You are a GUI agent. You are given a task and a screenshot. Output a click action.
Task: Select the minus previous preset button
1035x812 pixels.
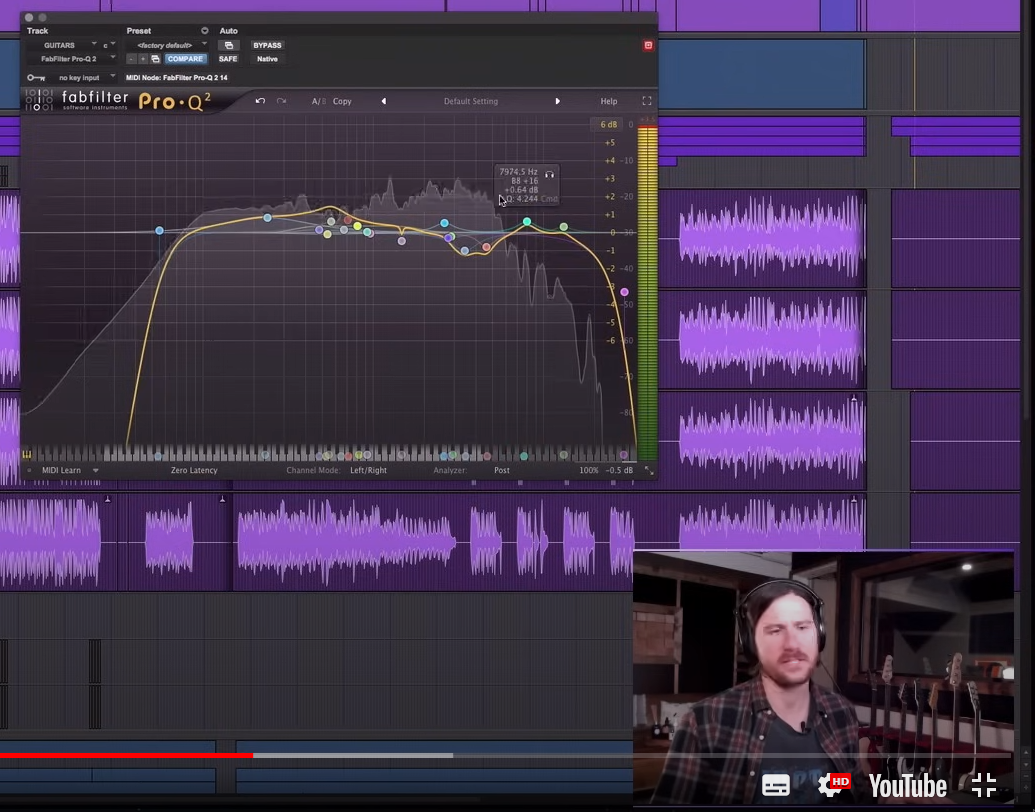(131, 59)
